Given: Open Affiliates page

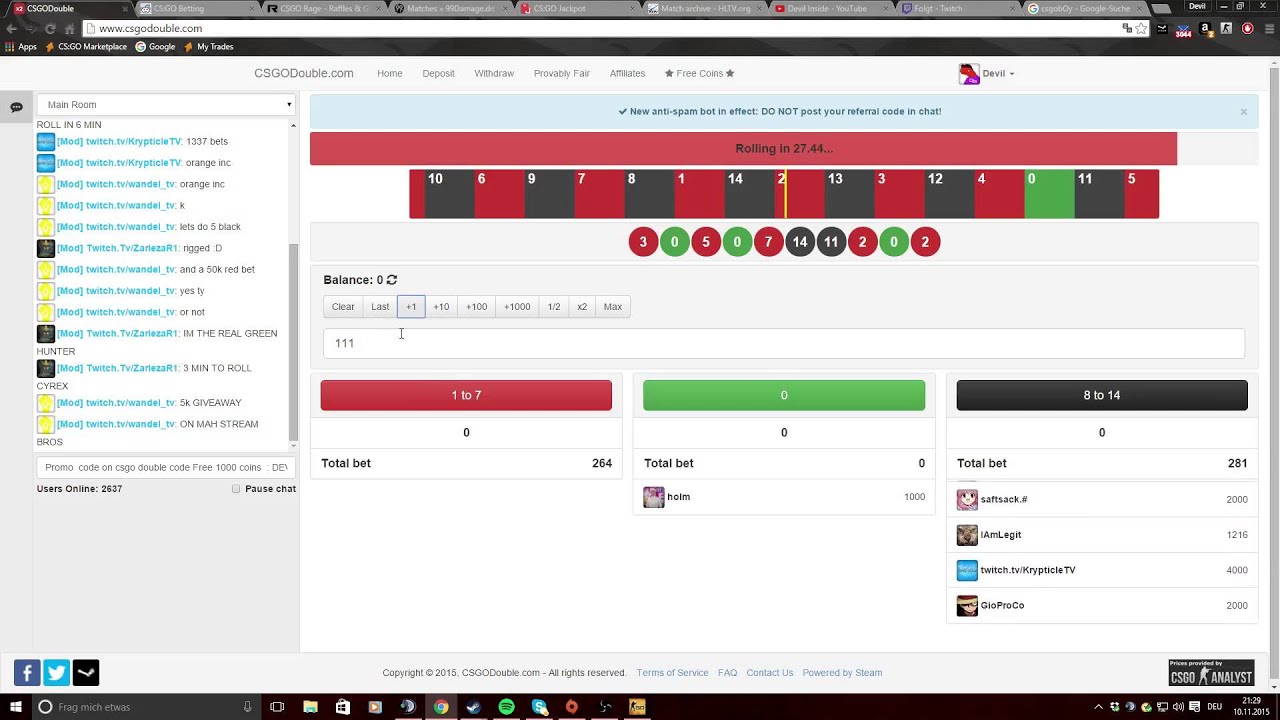Looking at the screenshot, I should pyautogui.click(x=628, y=74).
